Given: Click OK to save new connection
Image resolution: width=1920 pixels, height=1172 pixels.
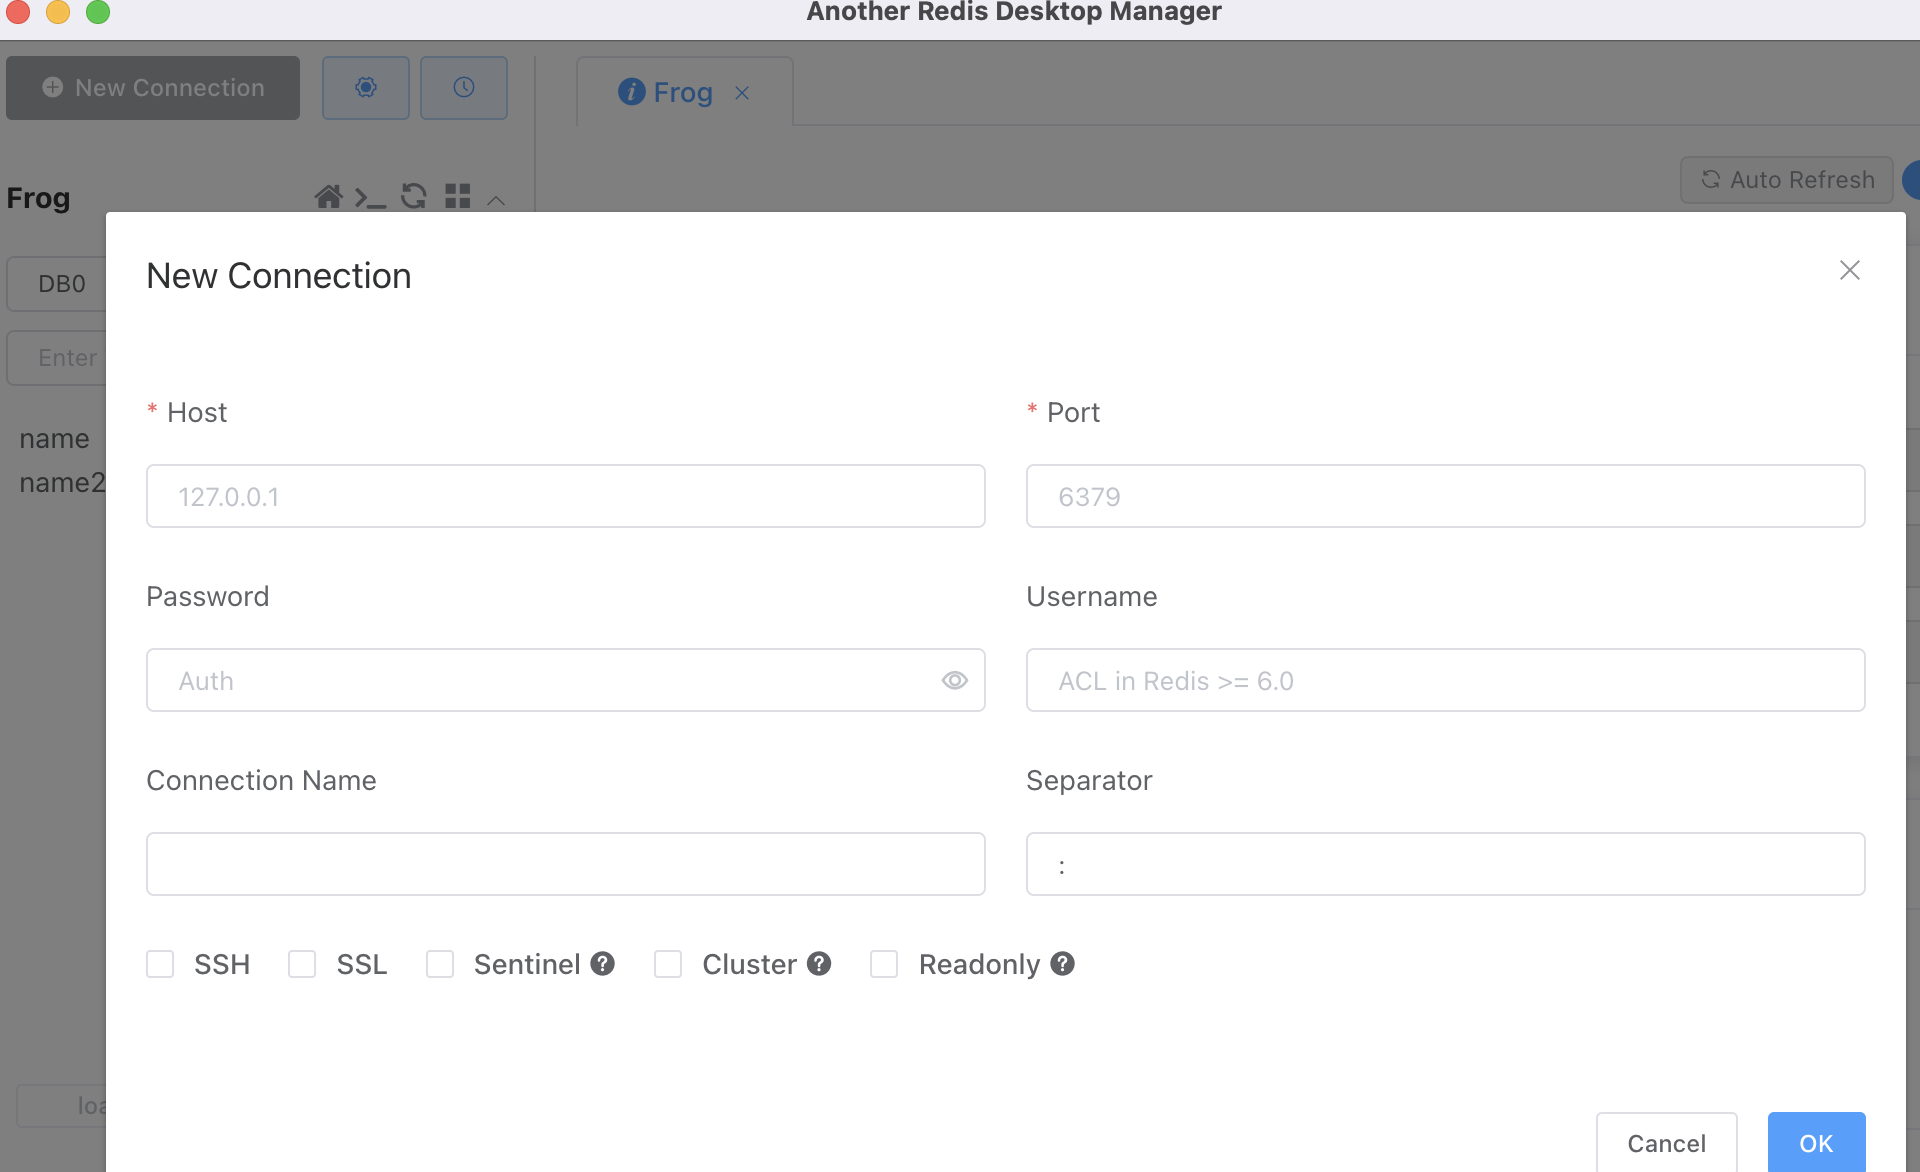Looking at the screenshot, I should coord(1816,1142).
